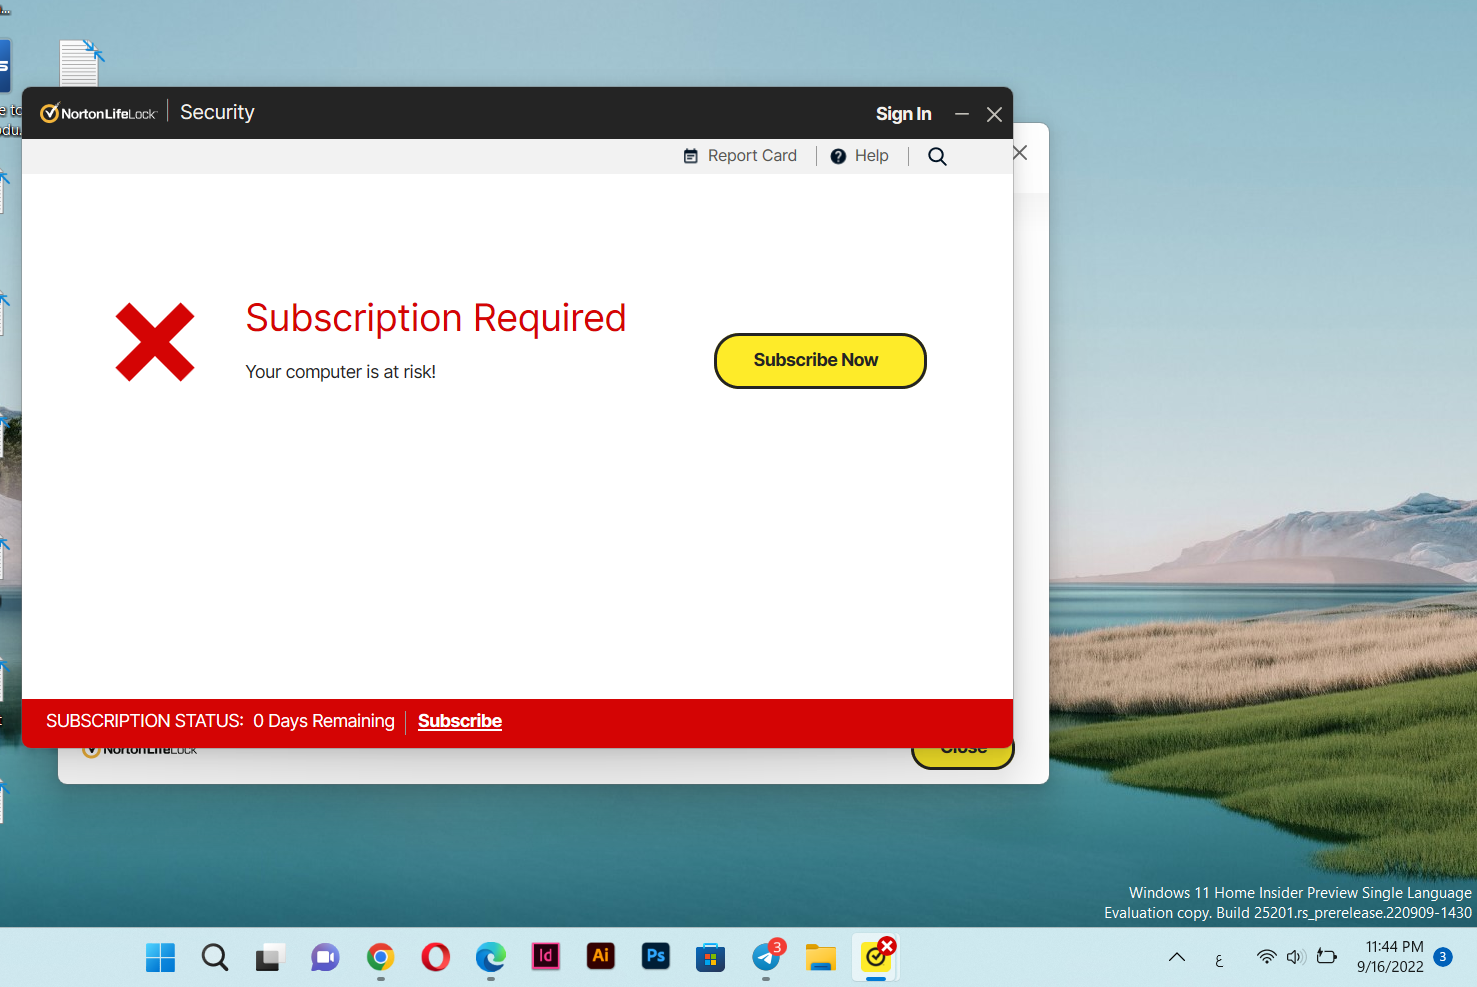Sign In to Norton account
The width and height of the screenshot is (1477, 987).
point(903,114)
